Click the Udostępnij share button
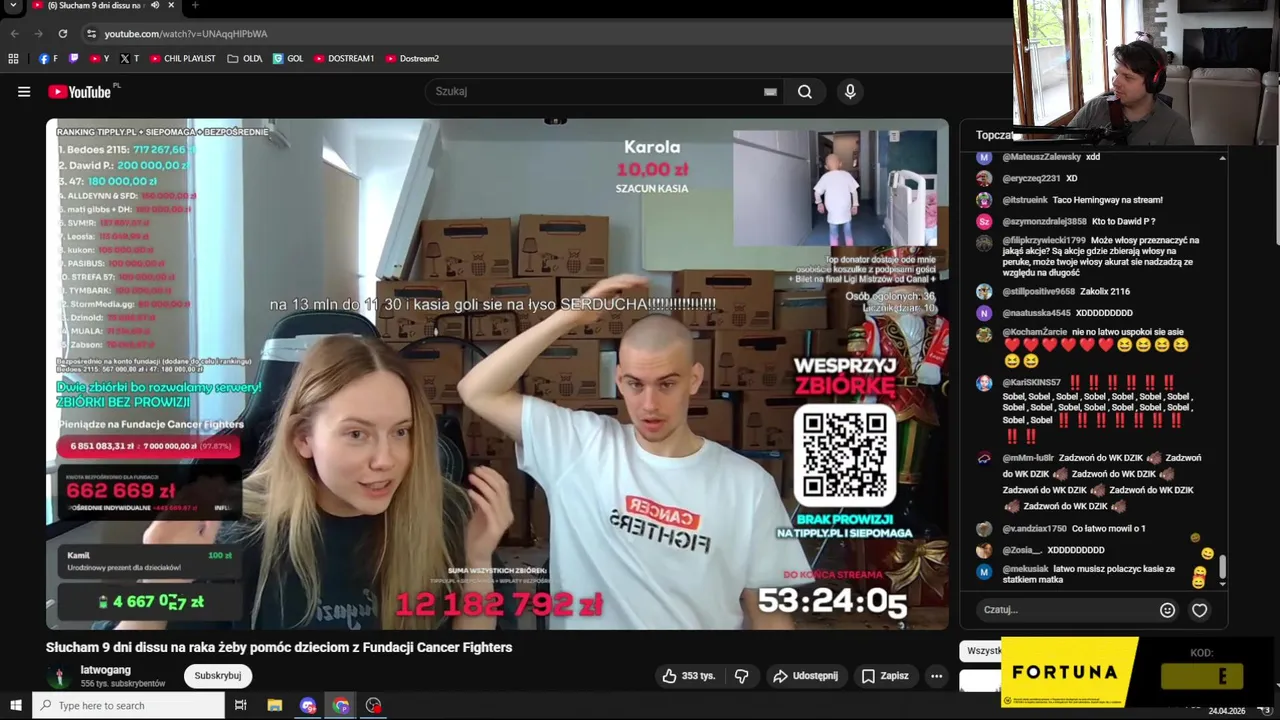1280x720 pixels. (x=805, y=676)
